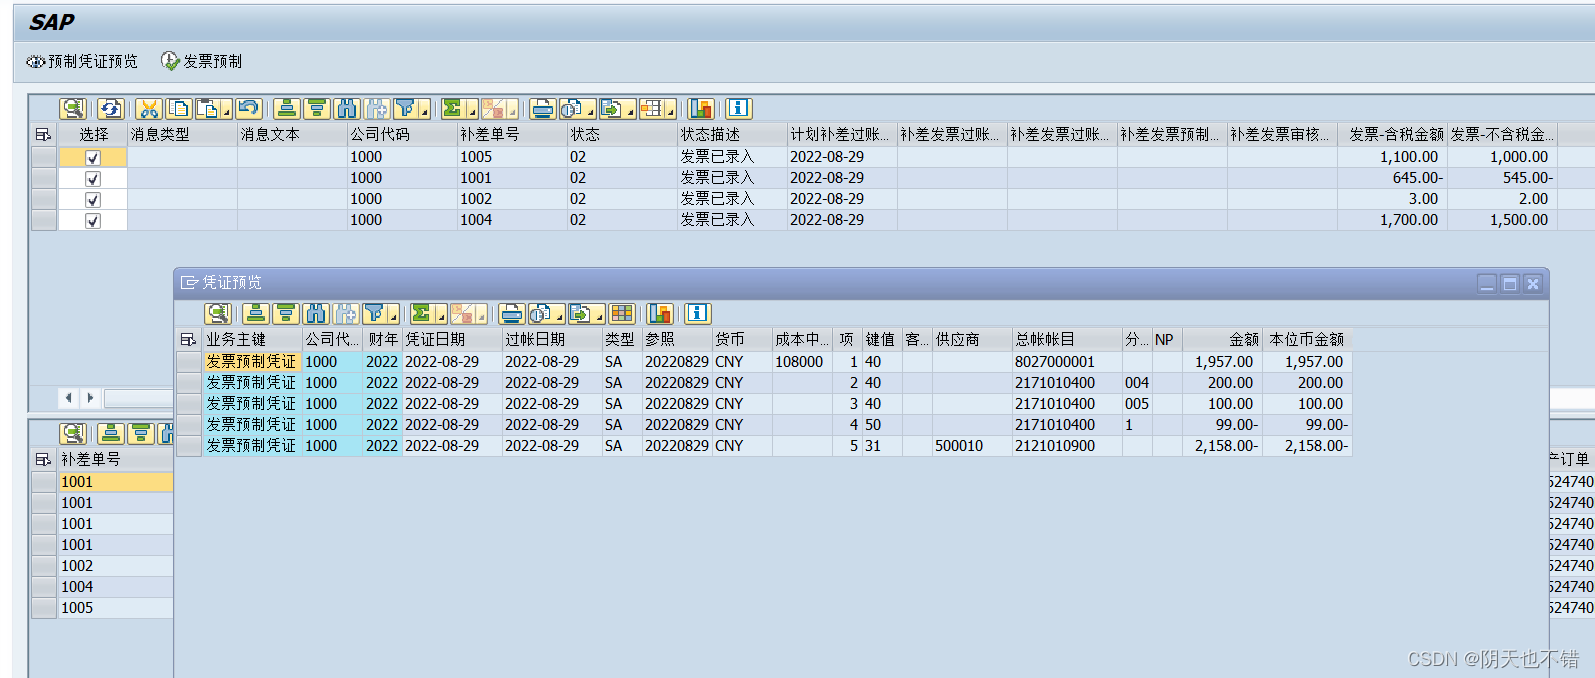This screenshot has height=678, width=1595.
Task: Click Find binoculars in 凭证预览 toolbar
Action: coord(316,313)
